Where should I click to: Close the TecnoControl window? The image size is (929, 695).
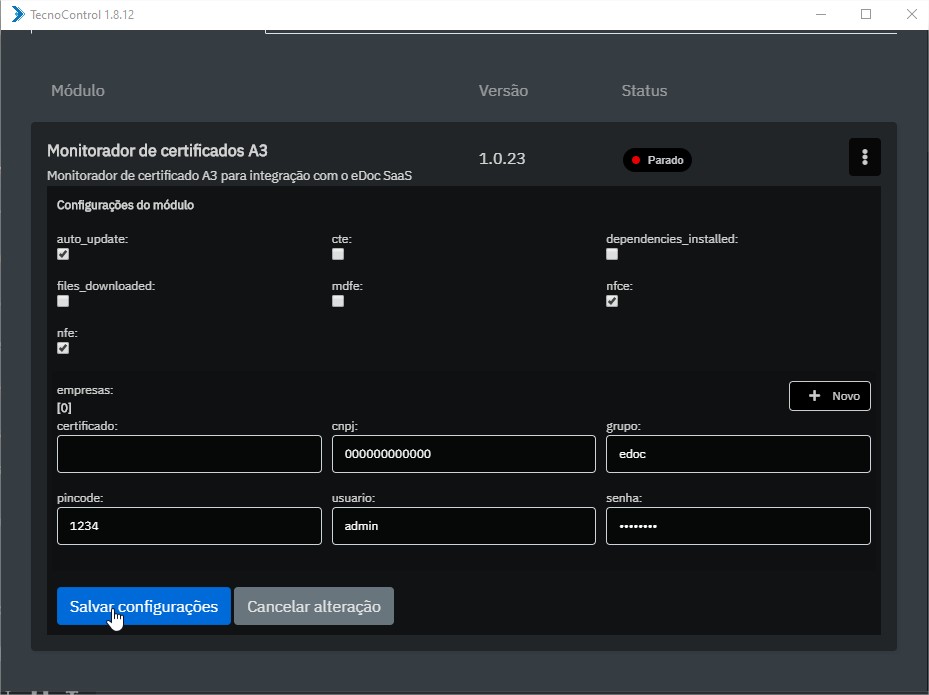(x=911, y=14)
